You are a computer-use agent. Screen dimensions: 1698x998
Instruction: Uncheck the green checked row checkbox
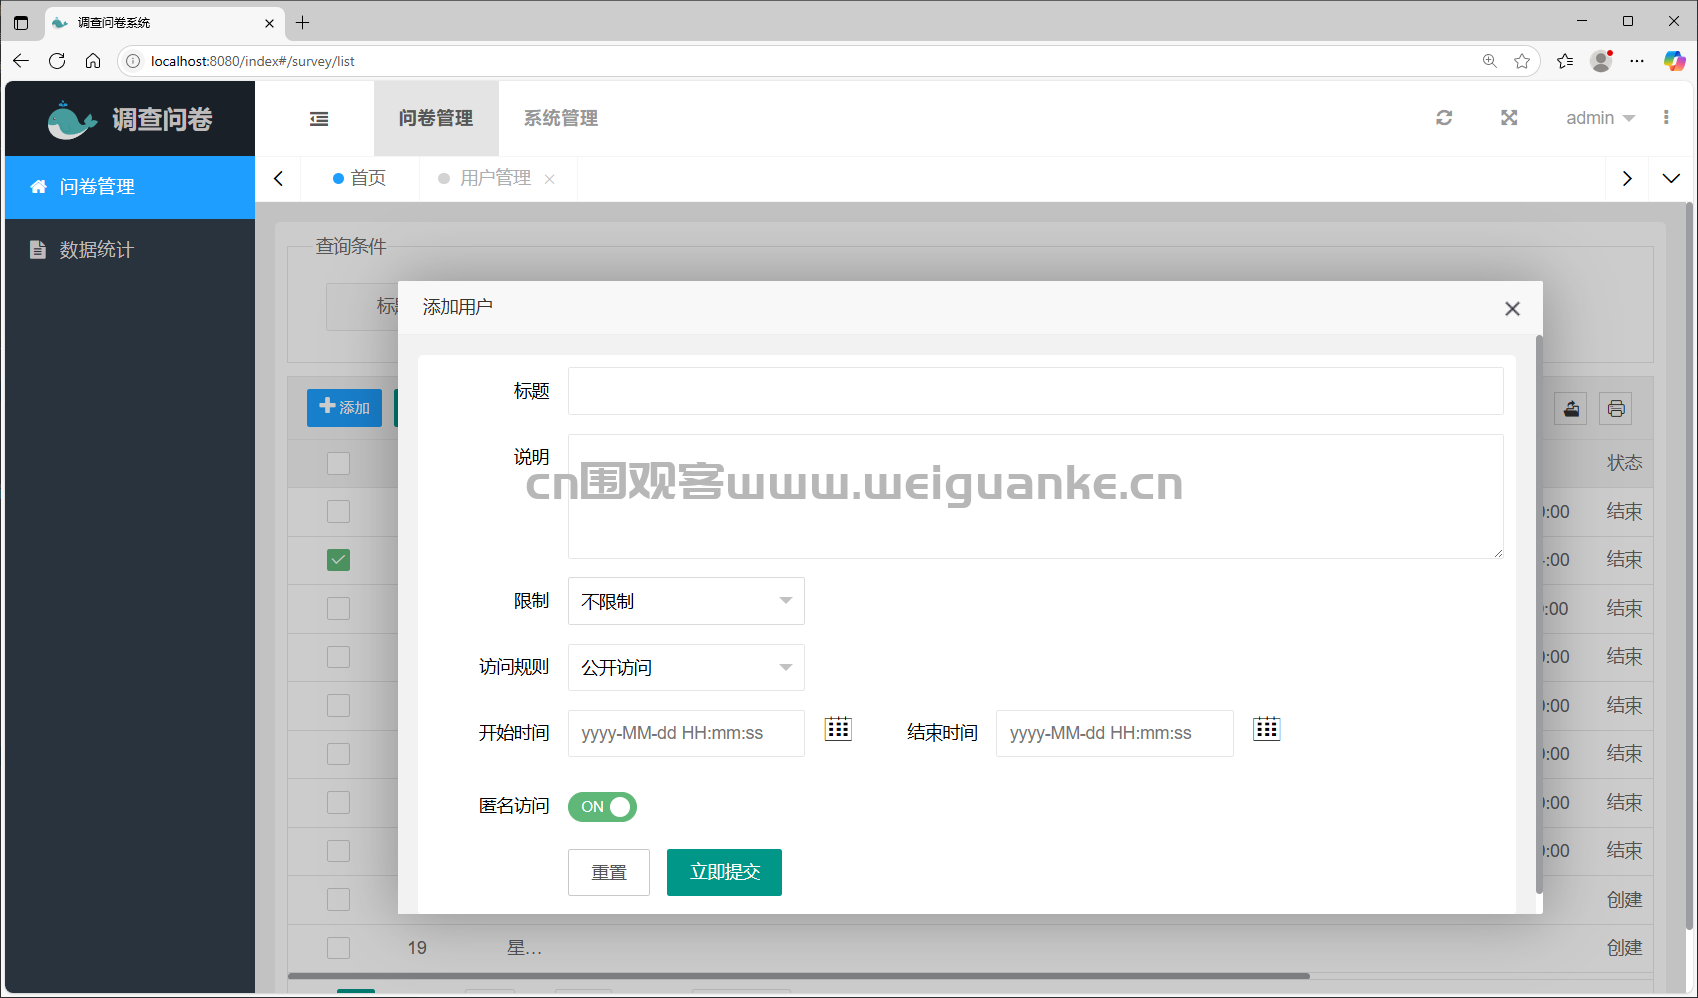(339, 560)
